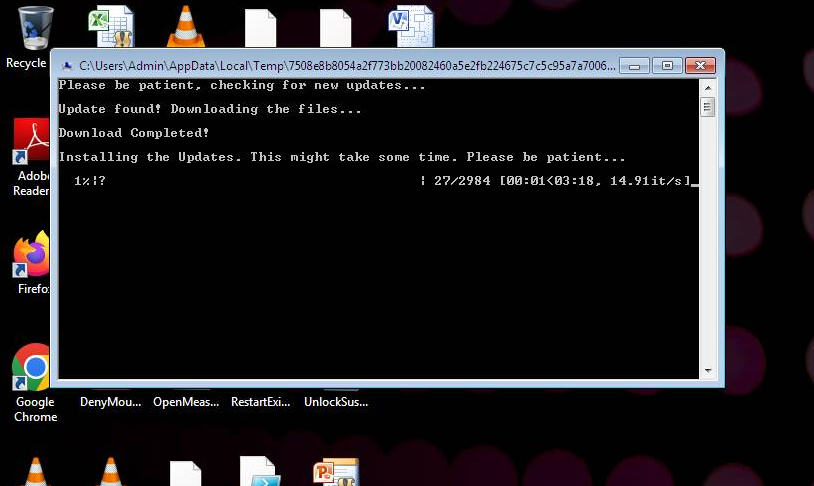Screen dimensions: 814x486
Task: Select the OpenMeas... desktop item
Action: click(183, 402)
